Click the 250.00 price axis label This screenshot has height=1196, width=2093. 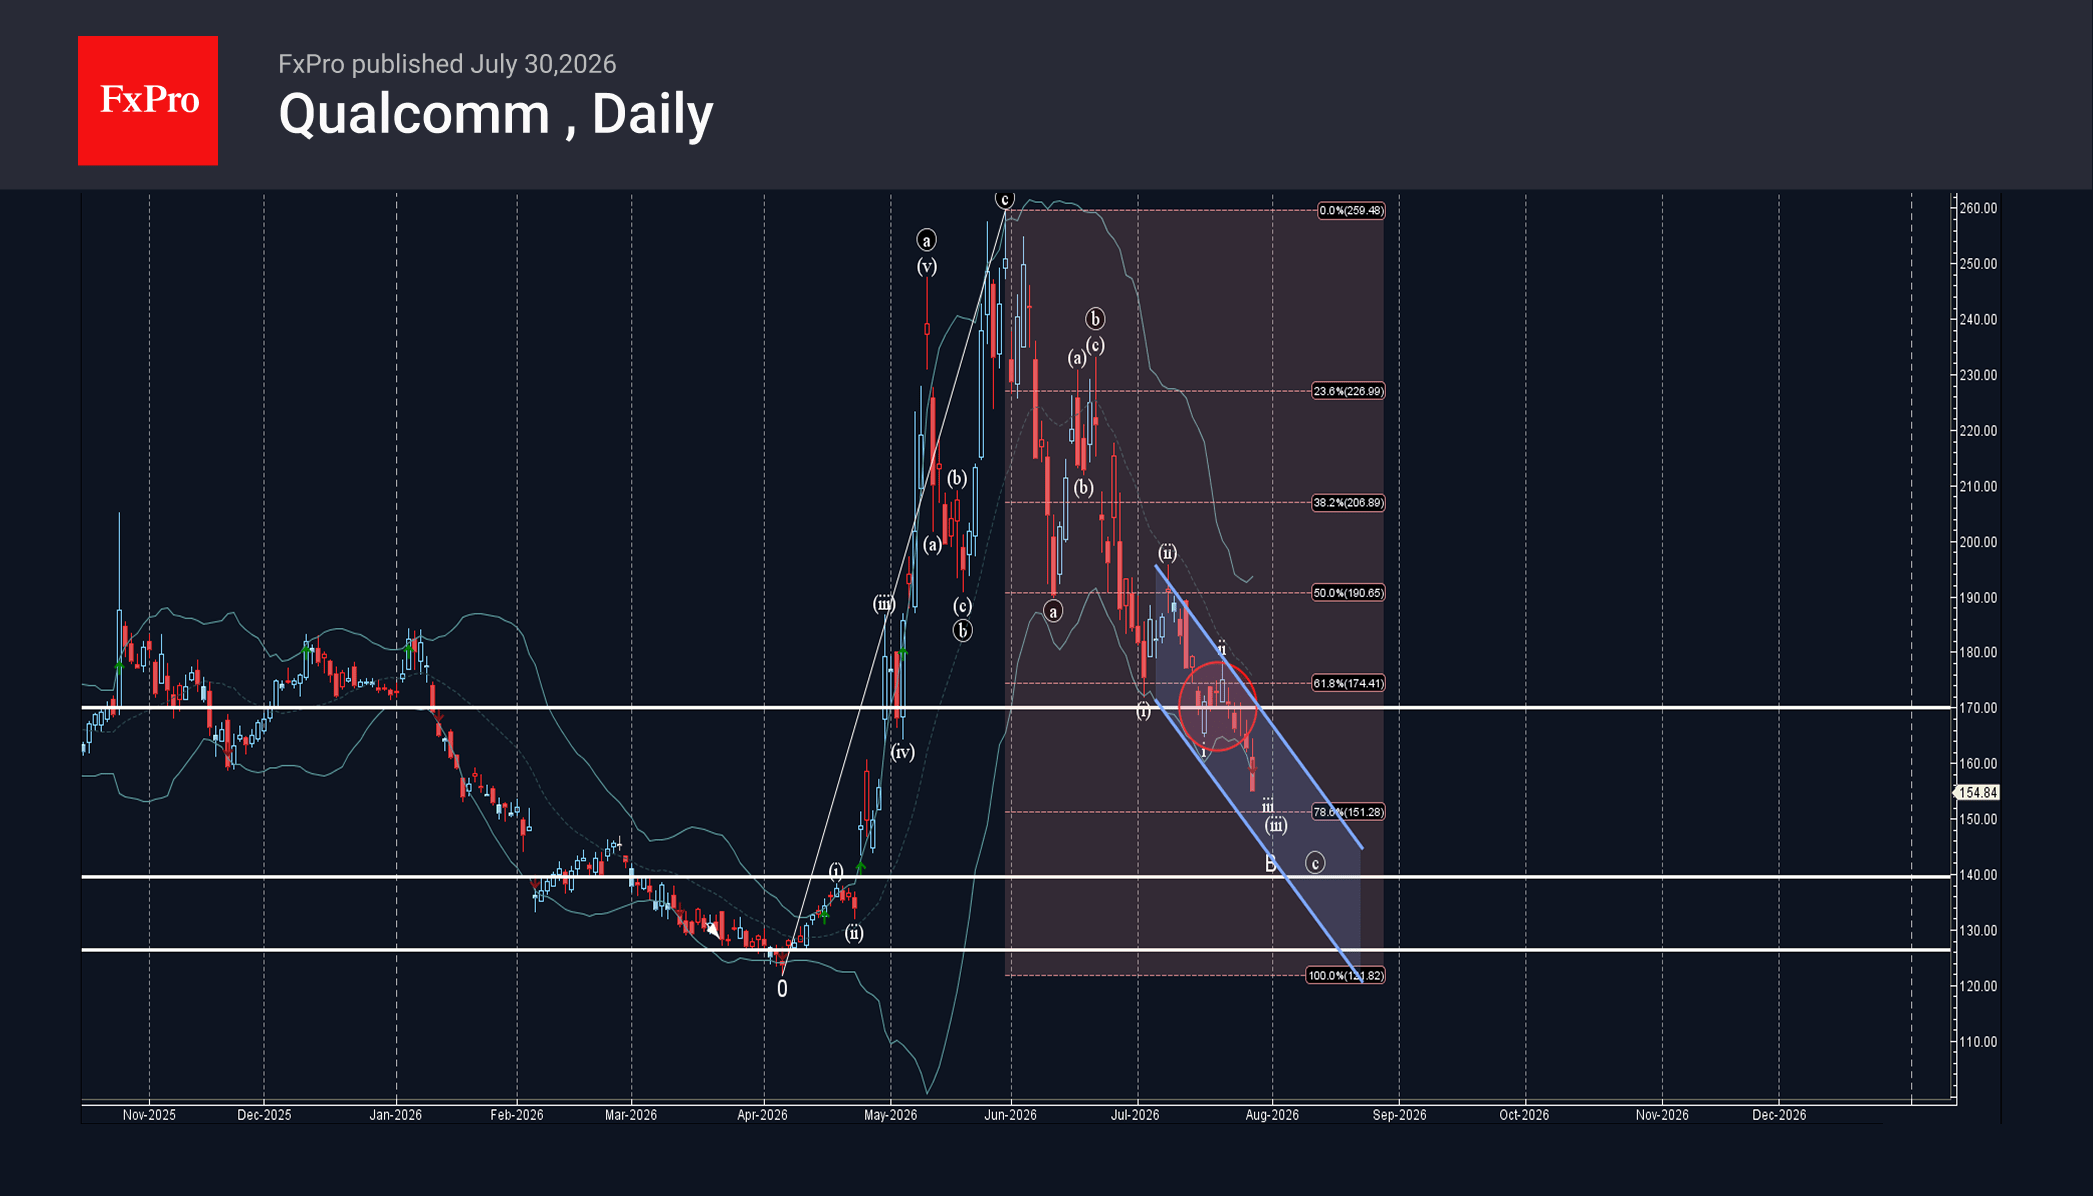tap(1978, 264)
